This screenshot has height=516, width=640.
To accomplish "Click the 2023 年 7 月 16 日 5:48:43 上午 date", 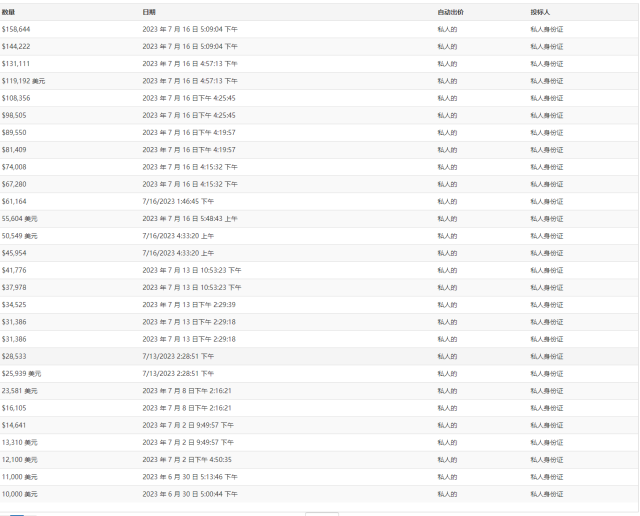I will (190, 218).
